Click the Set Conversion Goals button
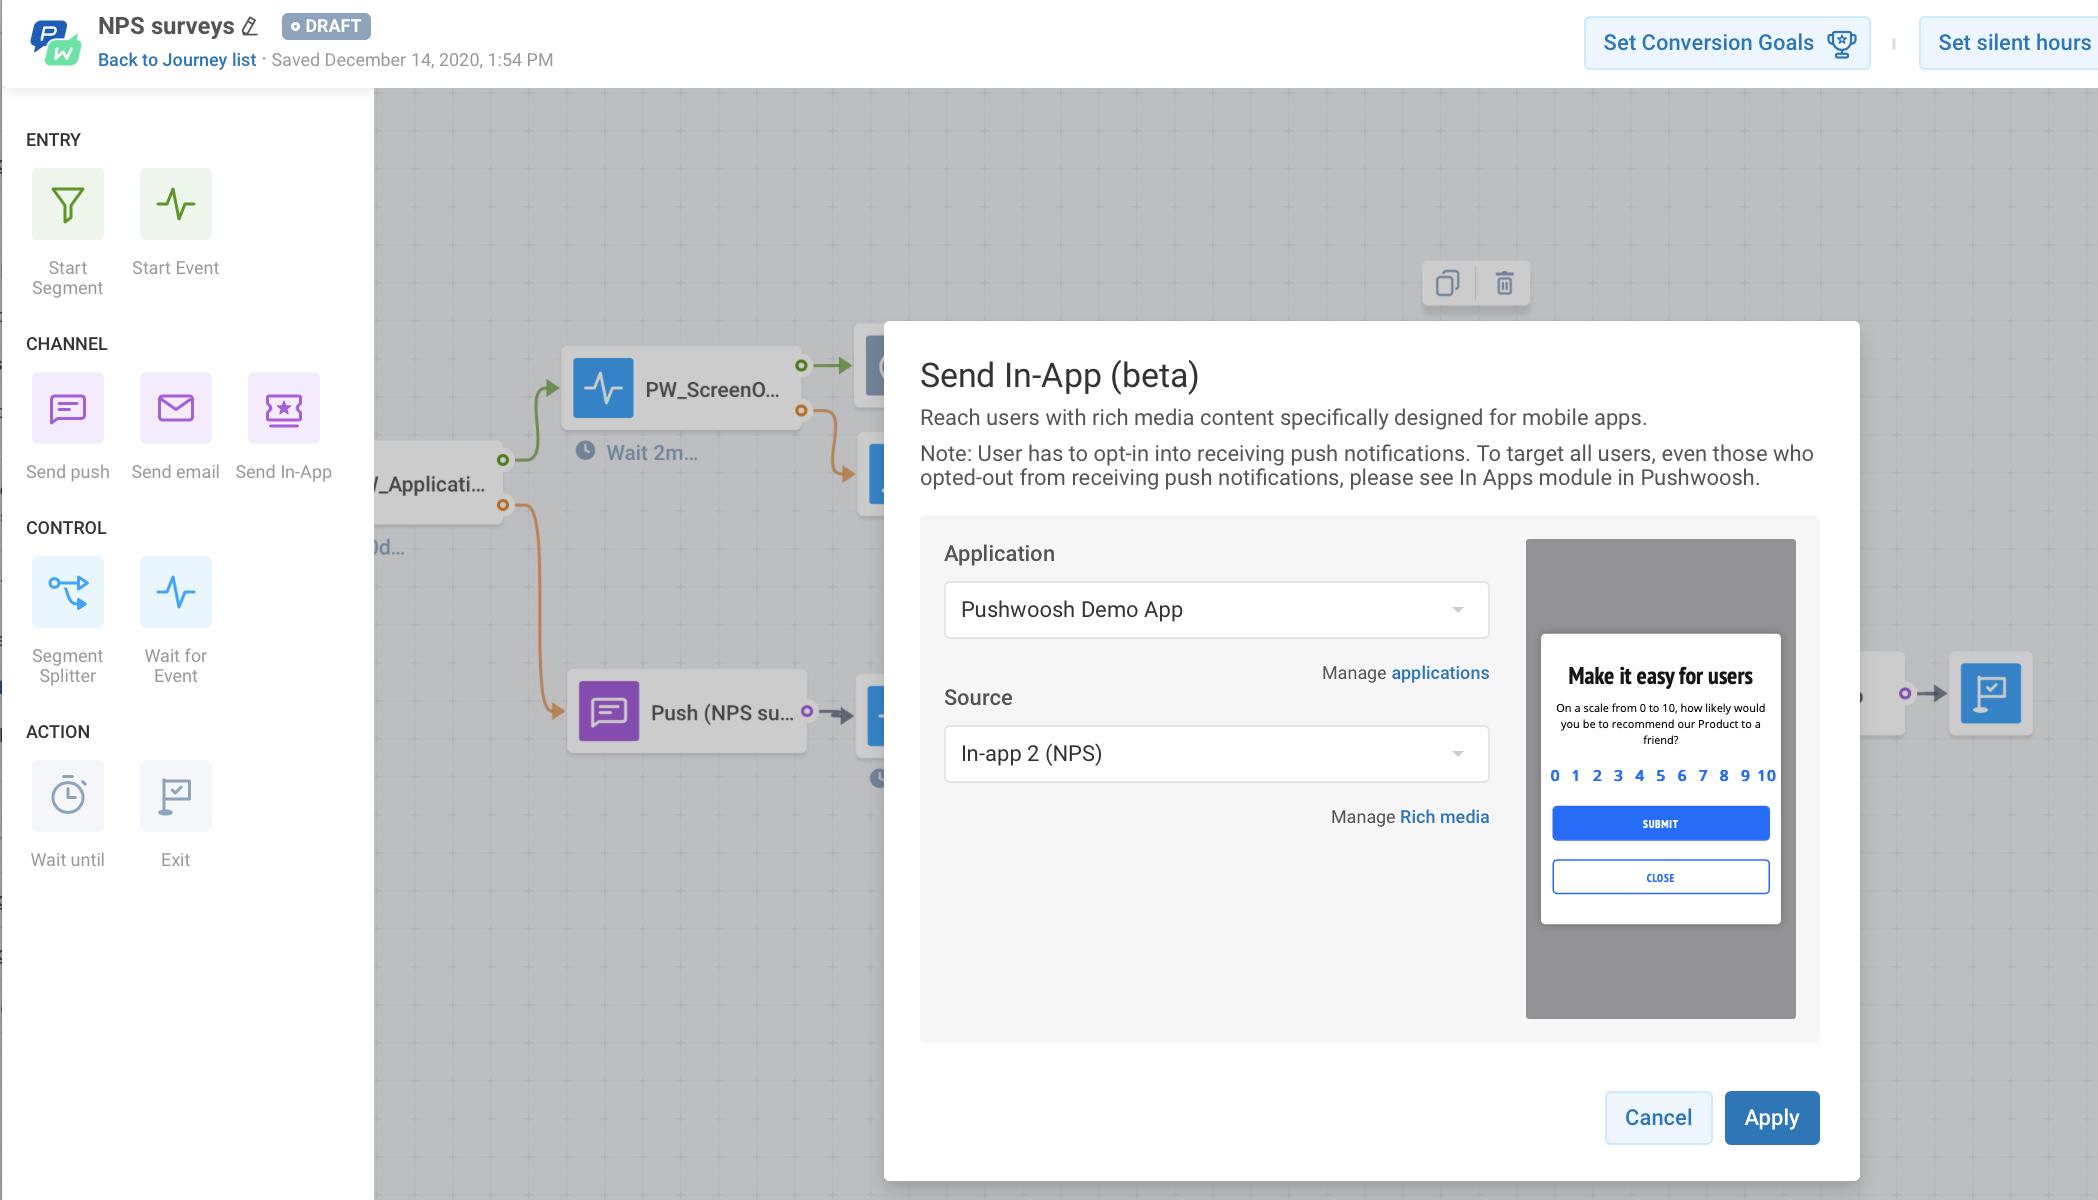The width and height of the screenshot is (2098, 1200). tap(1727, 43)
